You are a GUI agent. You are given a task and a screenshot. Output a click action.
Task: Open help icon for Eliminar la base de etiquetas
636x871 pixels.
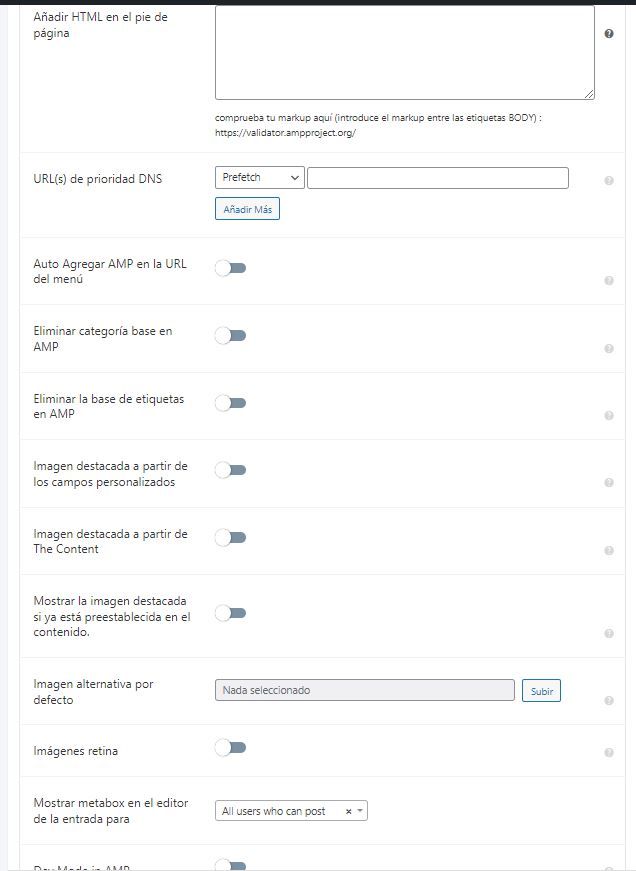point(609,416)
